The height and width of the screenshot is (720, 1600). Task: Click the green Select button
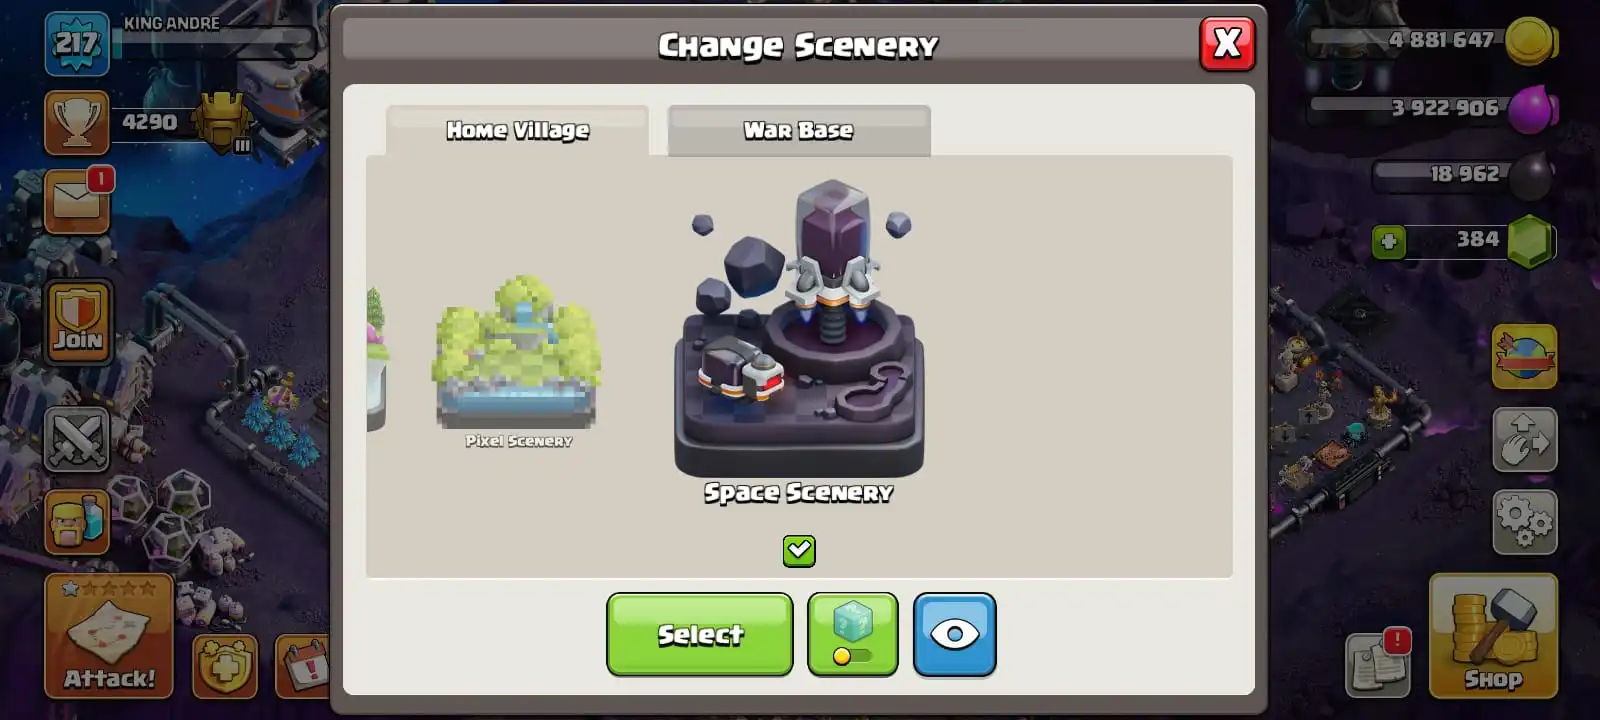pos(699,635)
